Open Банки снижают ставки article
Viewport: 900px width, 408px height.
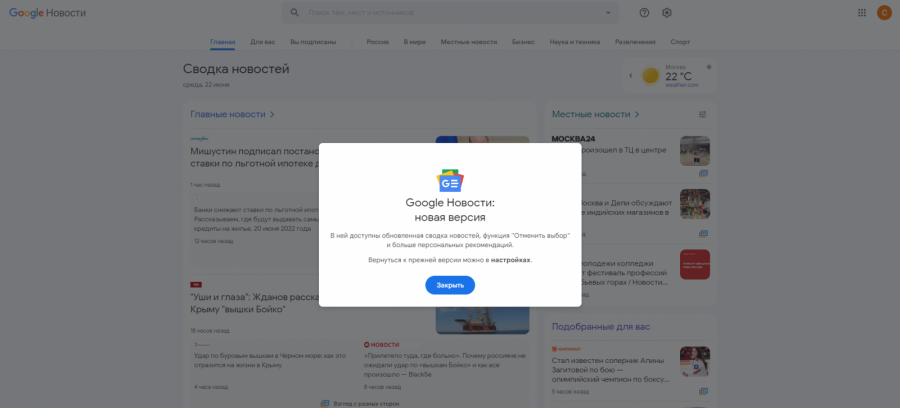click(256, 219)
